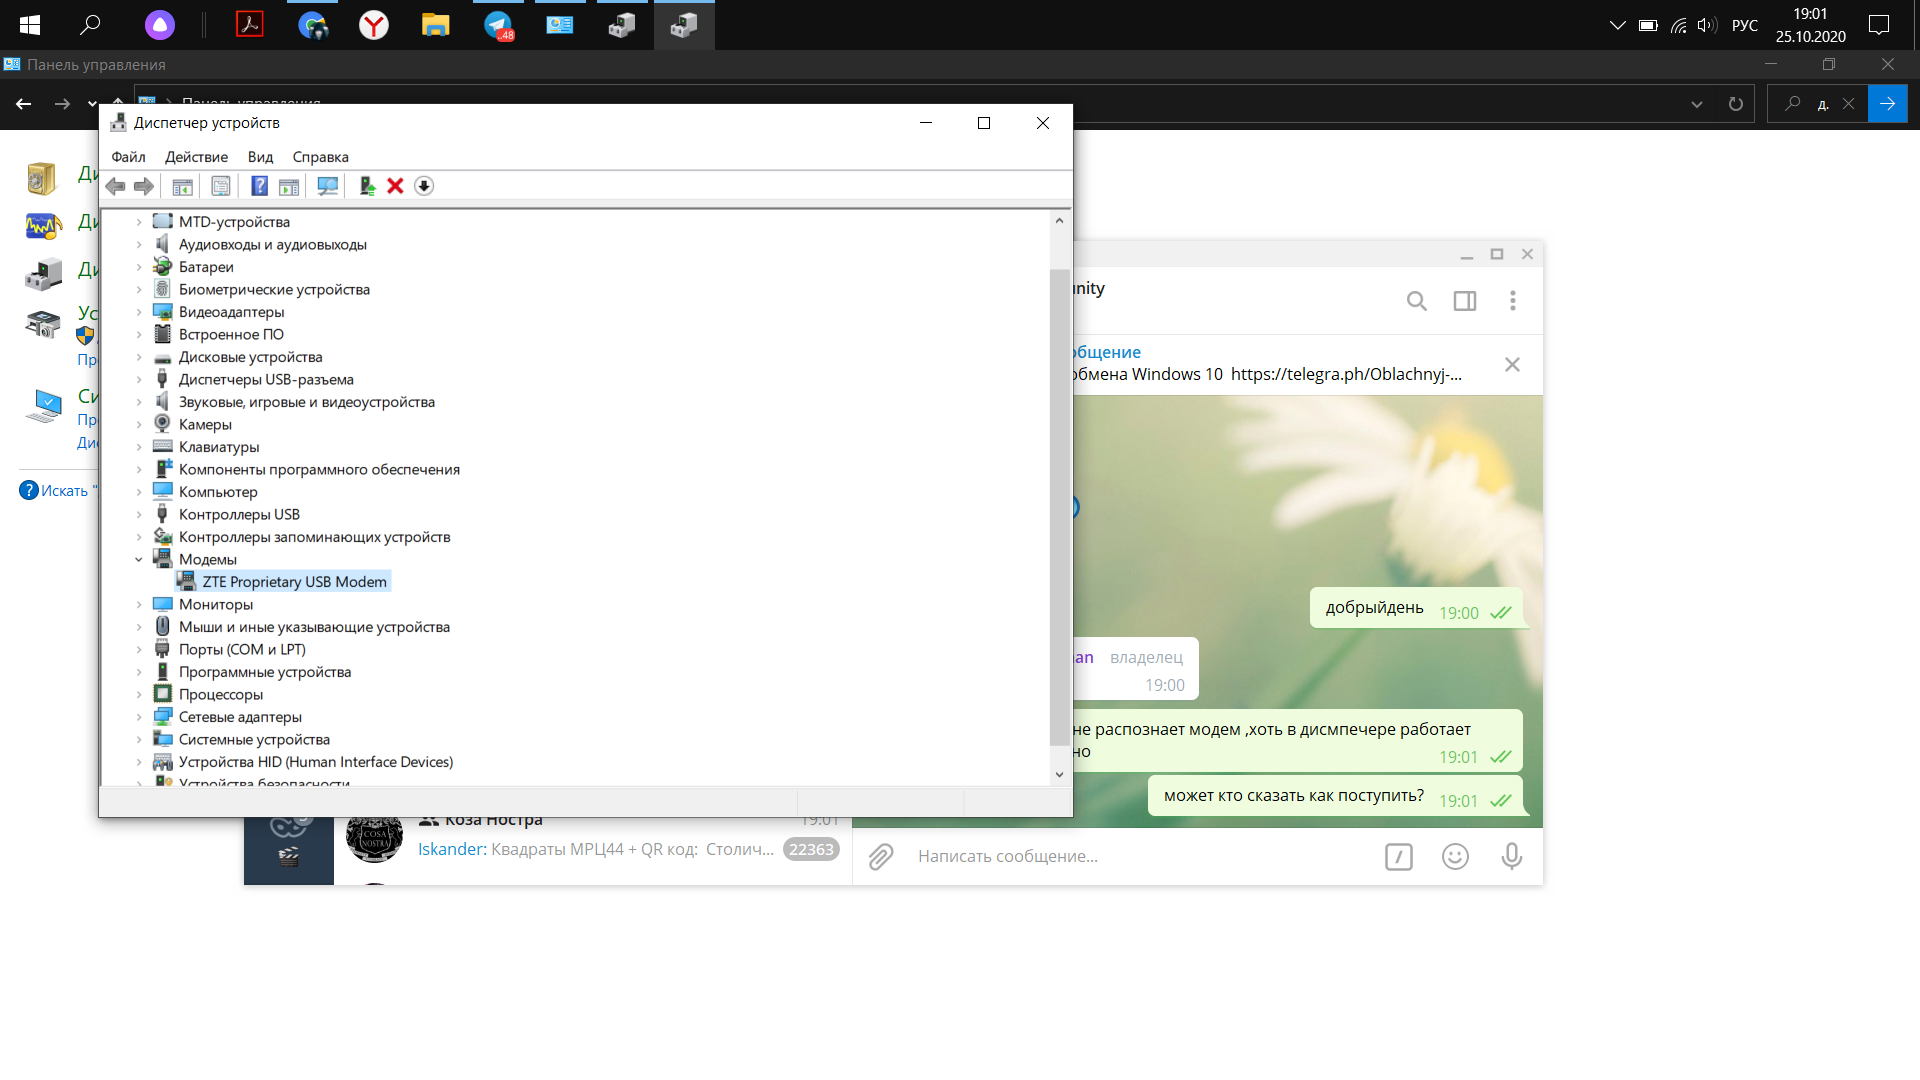Click the bot commands slash icon
This screenshot has height=1080, width=1920.
point(1399,857)
